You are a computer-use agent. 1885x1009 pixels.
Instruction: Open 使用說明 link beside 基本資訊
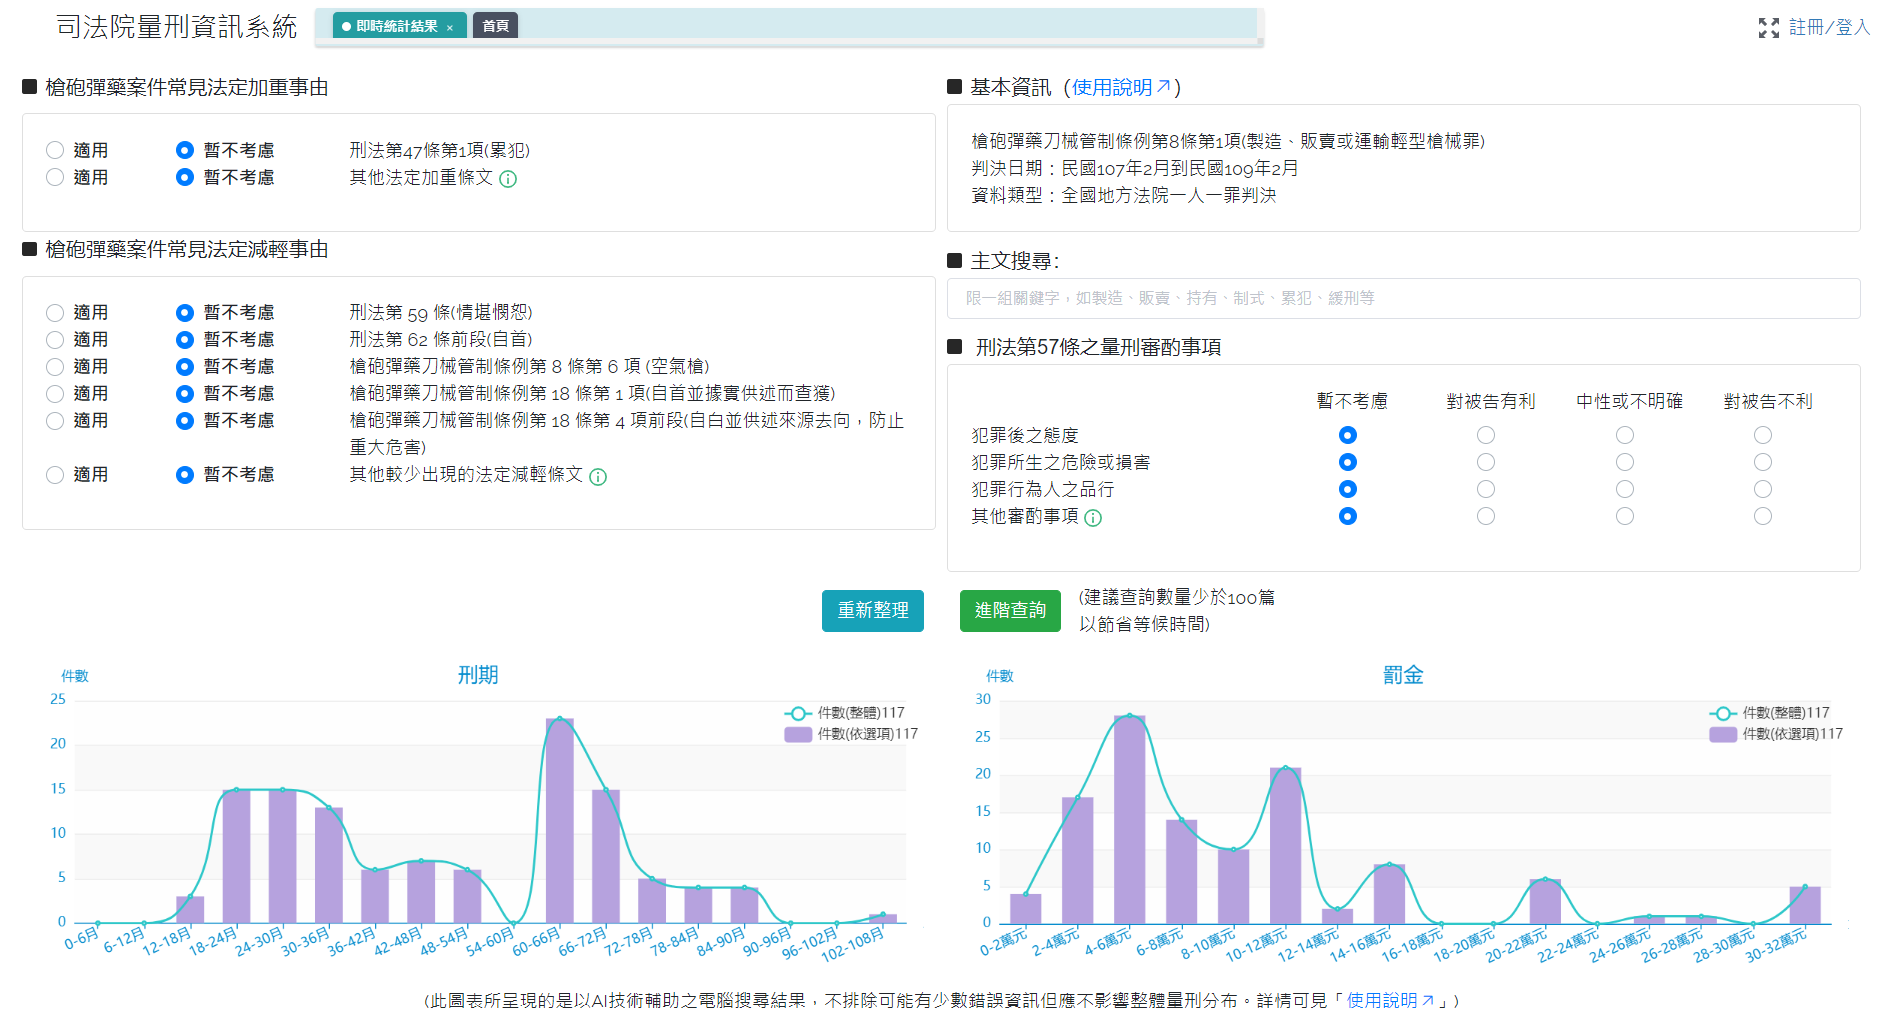tap(1120, 88)
